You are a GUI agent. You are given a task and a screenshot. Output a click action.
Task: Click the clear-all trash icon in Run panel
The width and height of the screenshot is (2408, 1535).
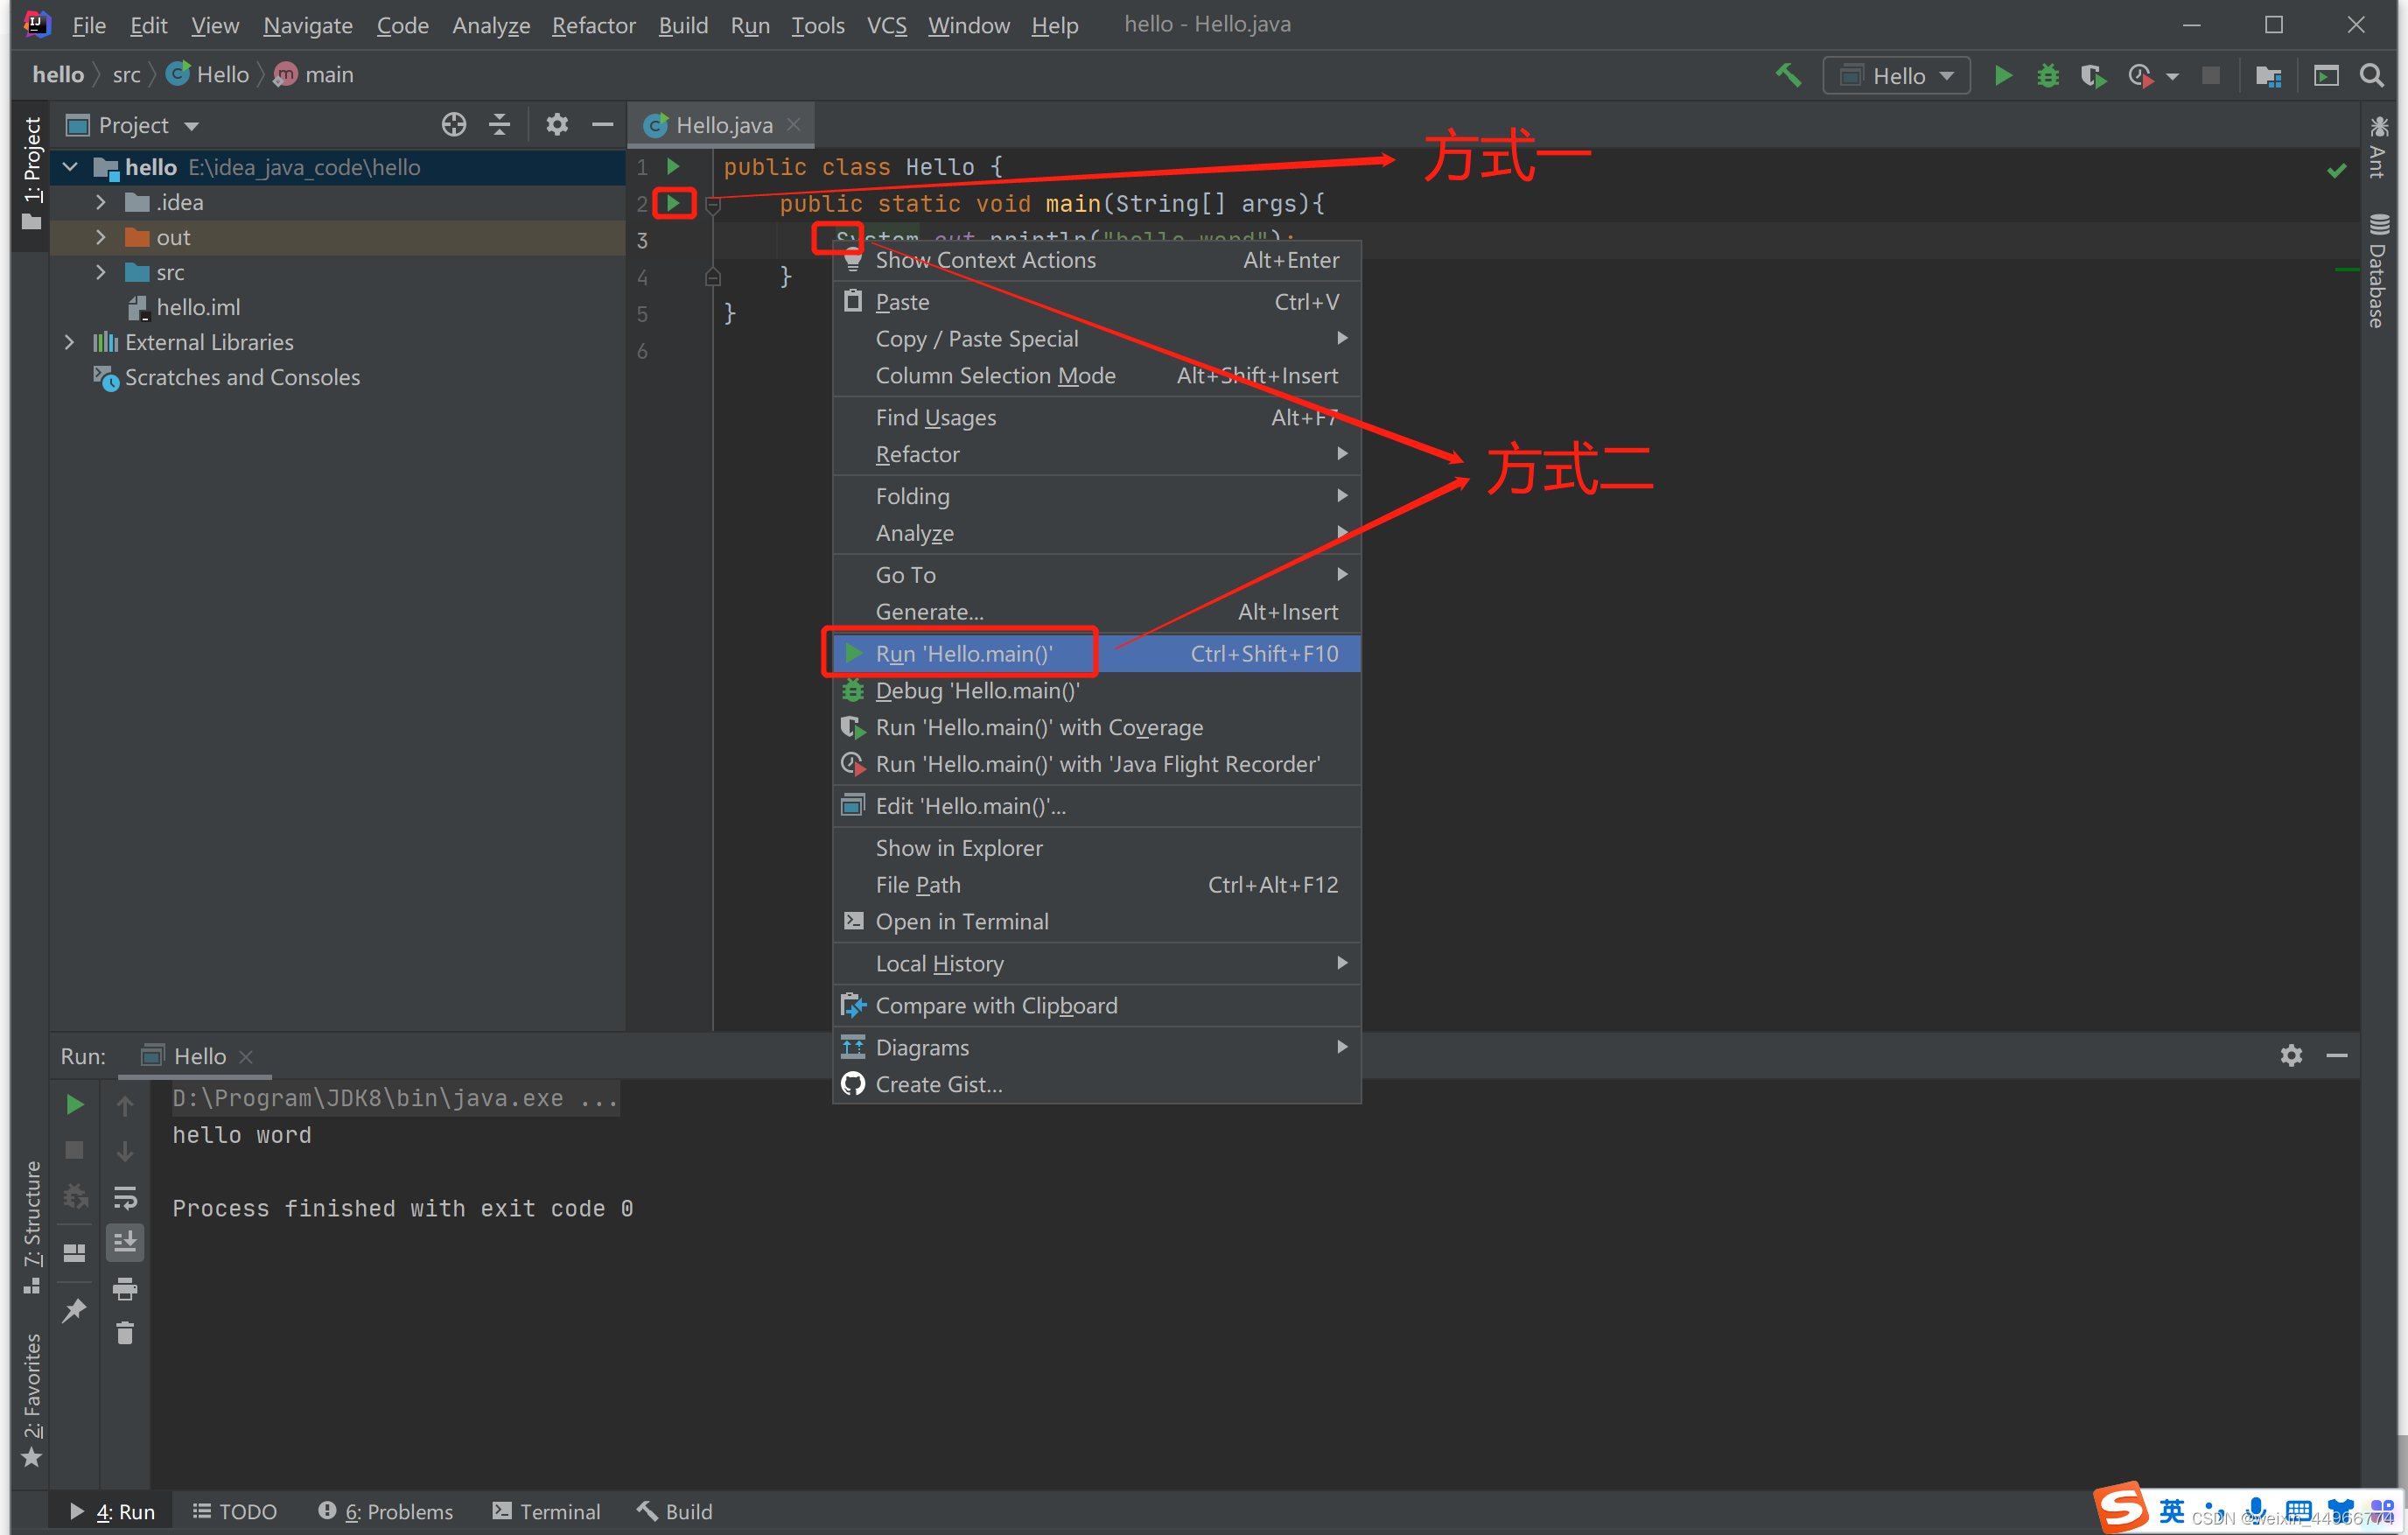coord(125,1333)
